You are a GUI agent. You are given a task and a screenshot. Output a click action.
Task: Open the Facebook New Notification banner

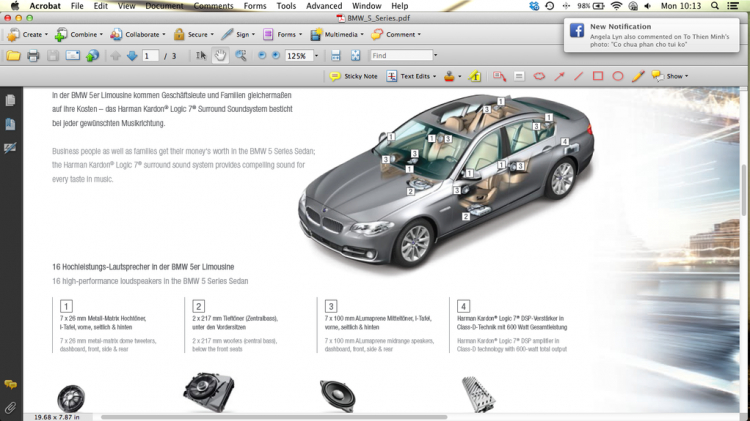pos(651,35)
